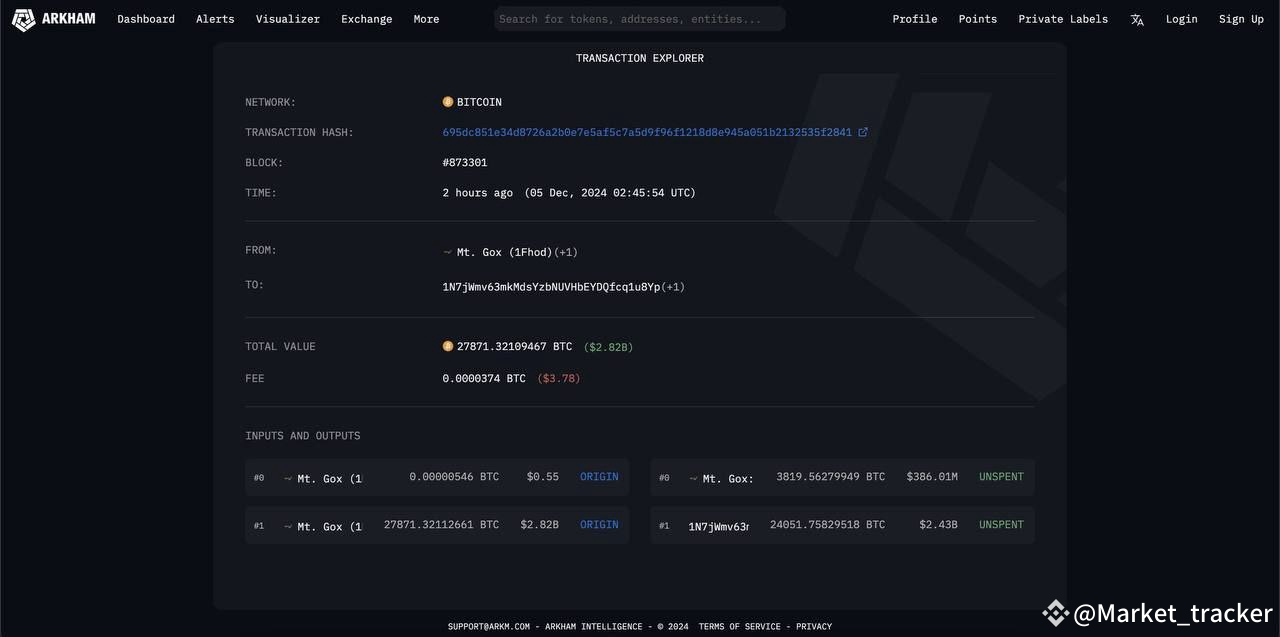Open the Privacy link
The height and width of the screenshot is (637, 1280).
(814, 627)
